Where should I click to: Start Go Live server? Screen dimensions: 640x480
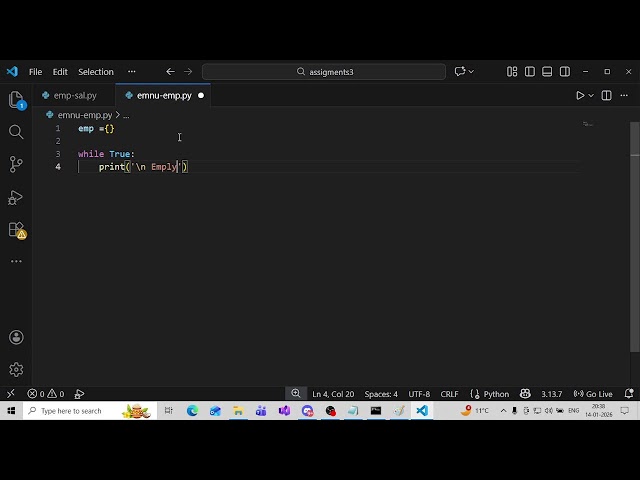(593, 394)
